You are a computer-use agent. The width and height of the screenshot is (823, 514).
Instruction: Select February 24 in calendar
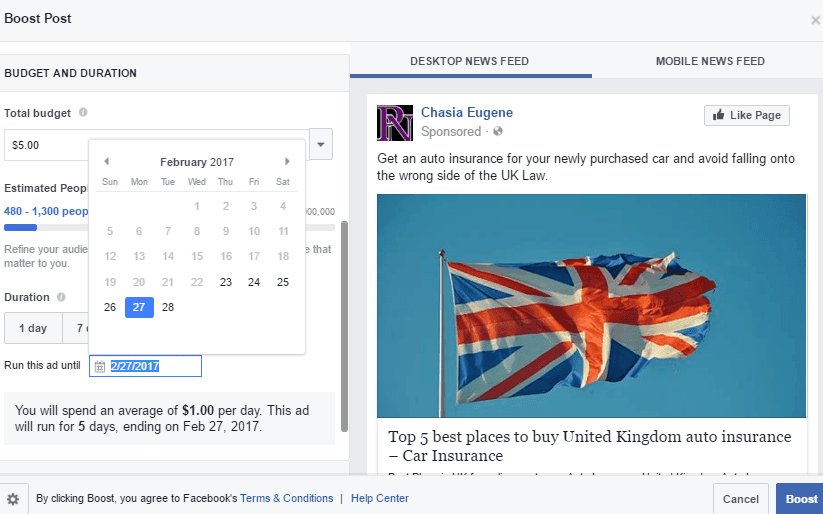[254, 282]
